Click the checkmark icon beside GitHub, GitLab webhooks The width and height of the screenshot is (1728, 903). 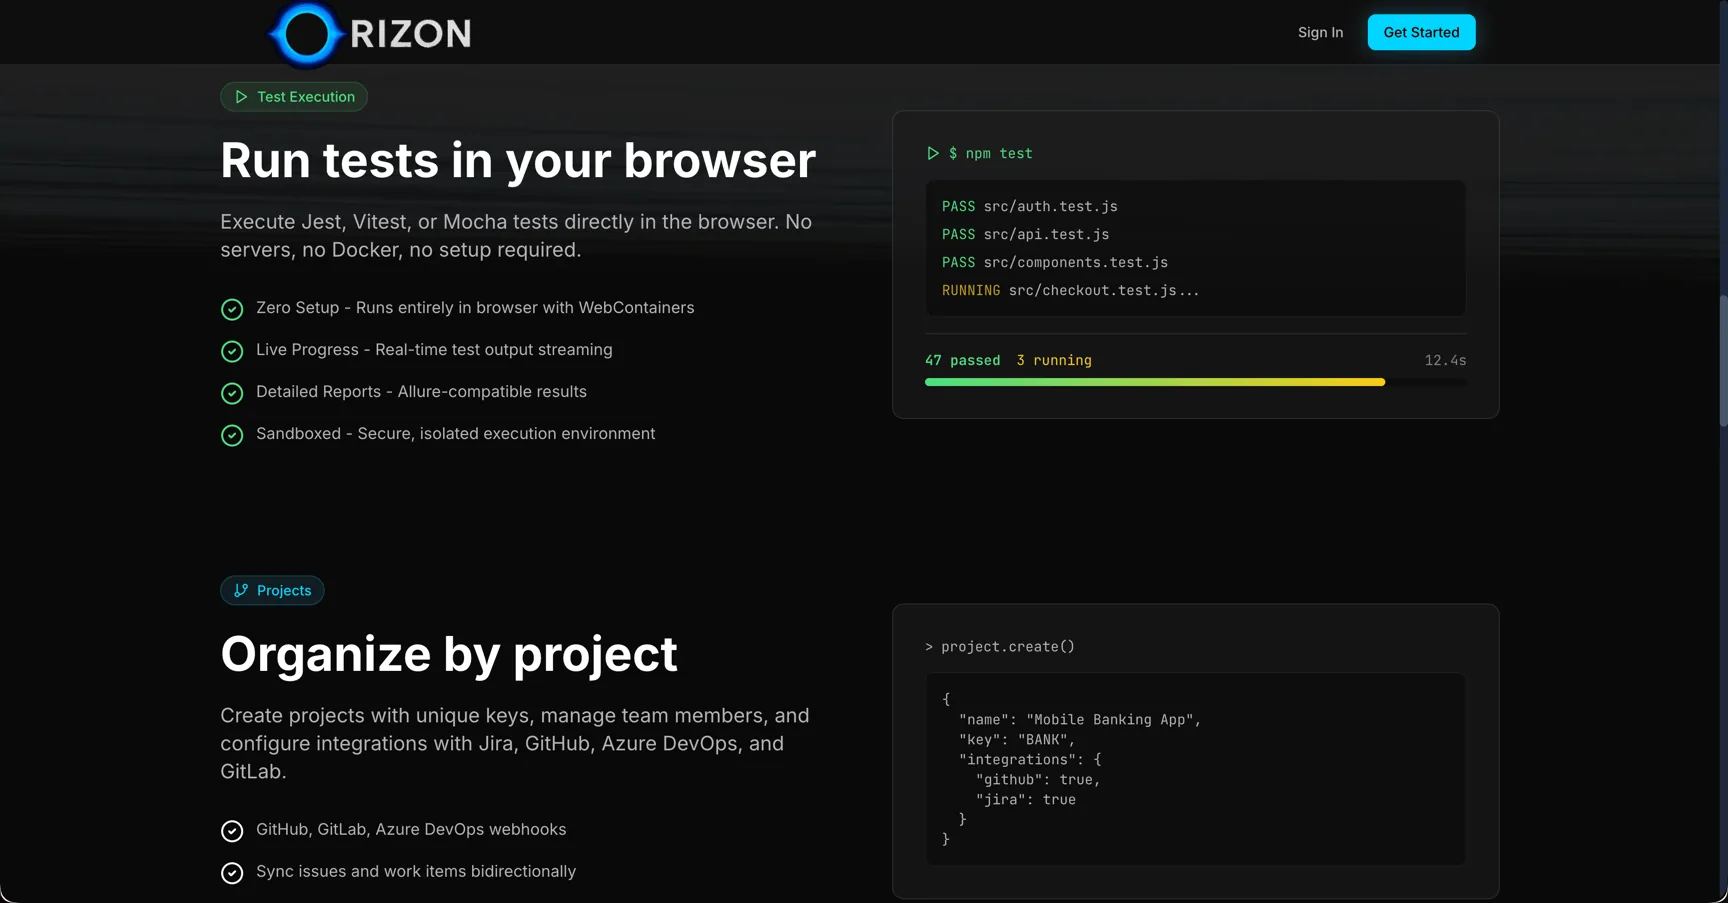(232, 831)
